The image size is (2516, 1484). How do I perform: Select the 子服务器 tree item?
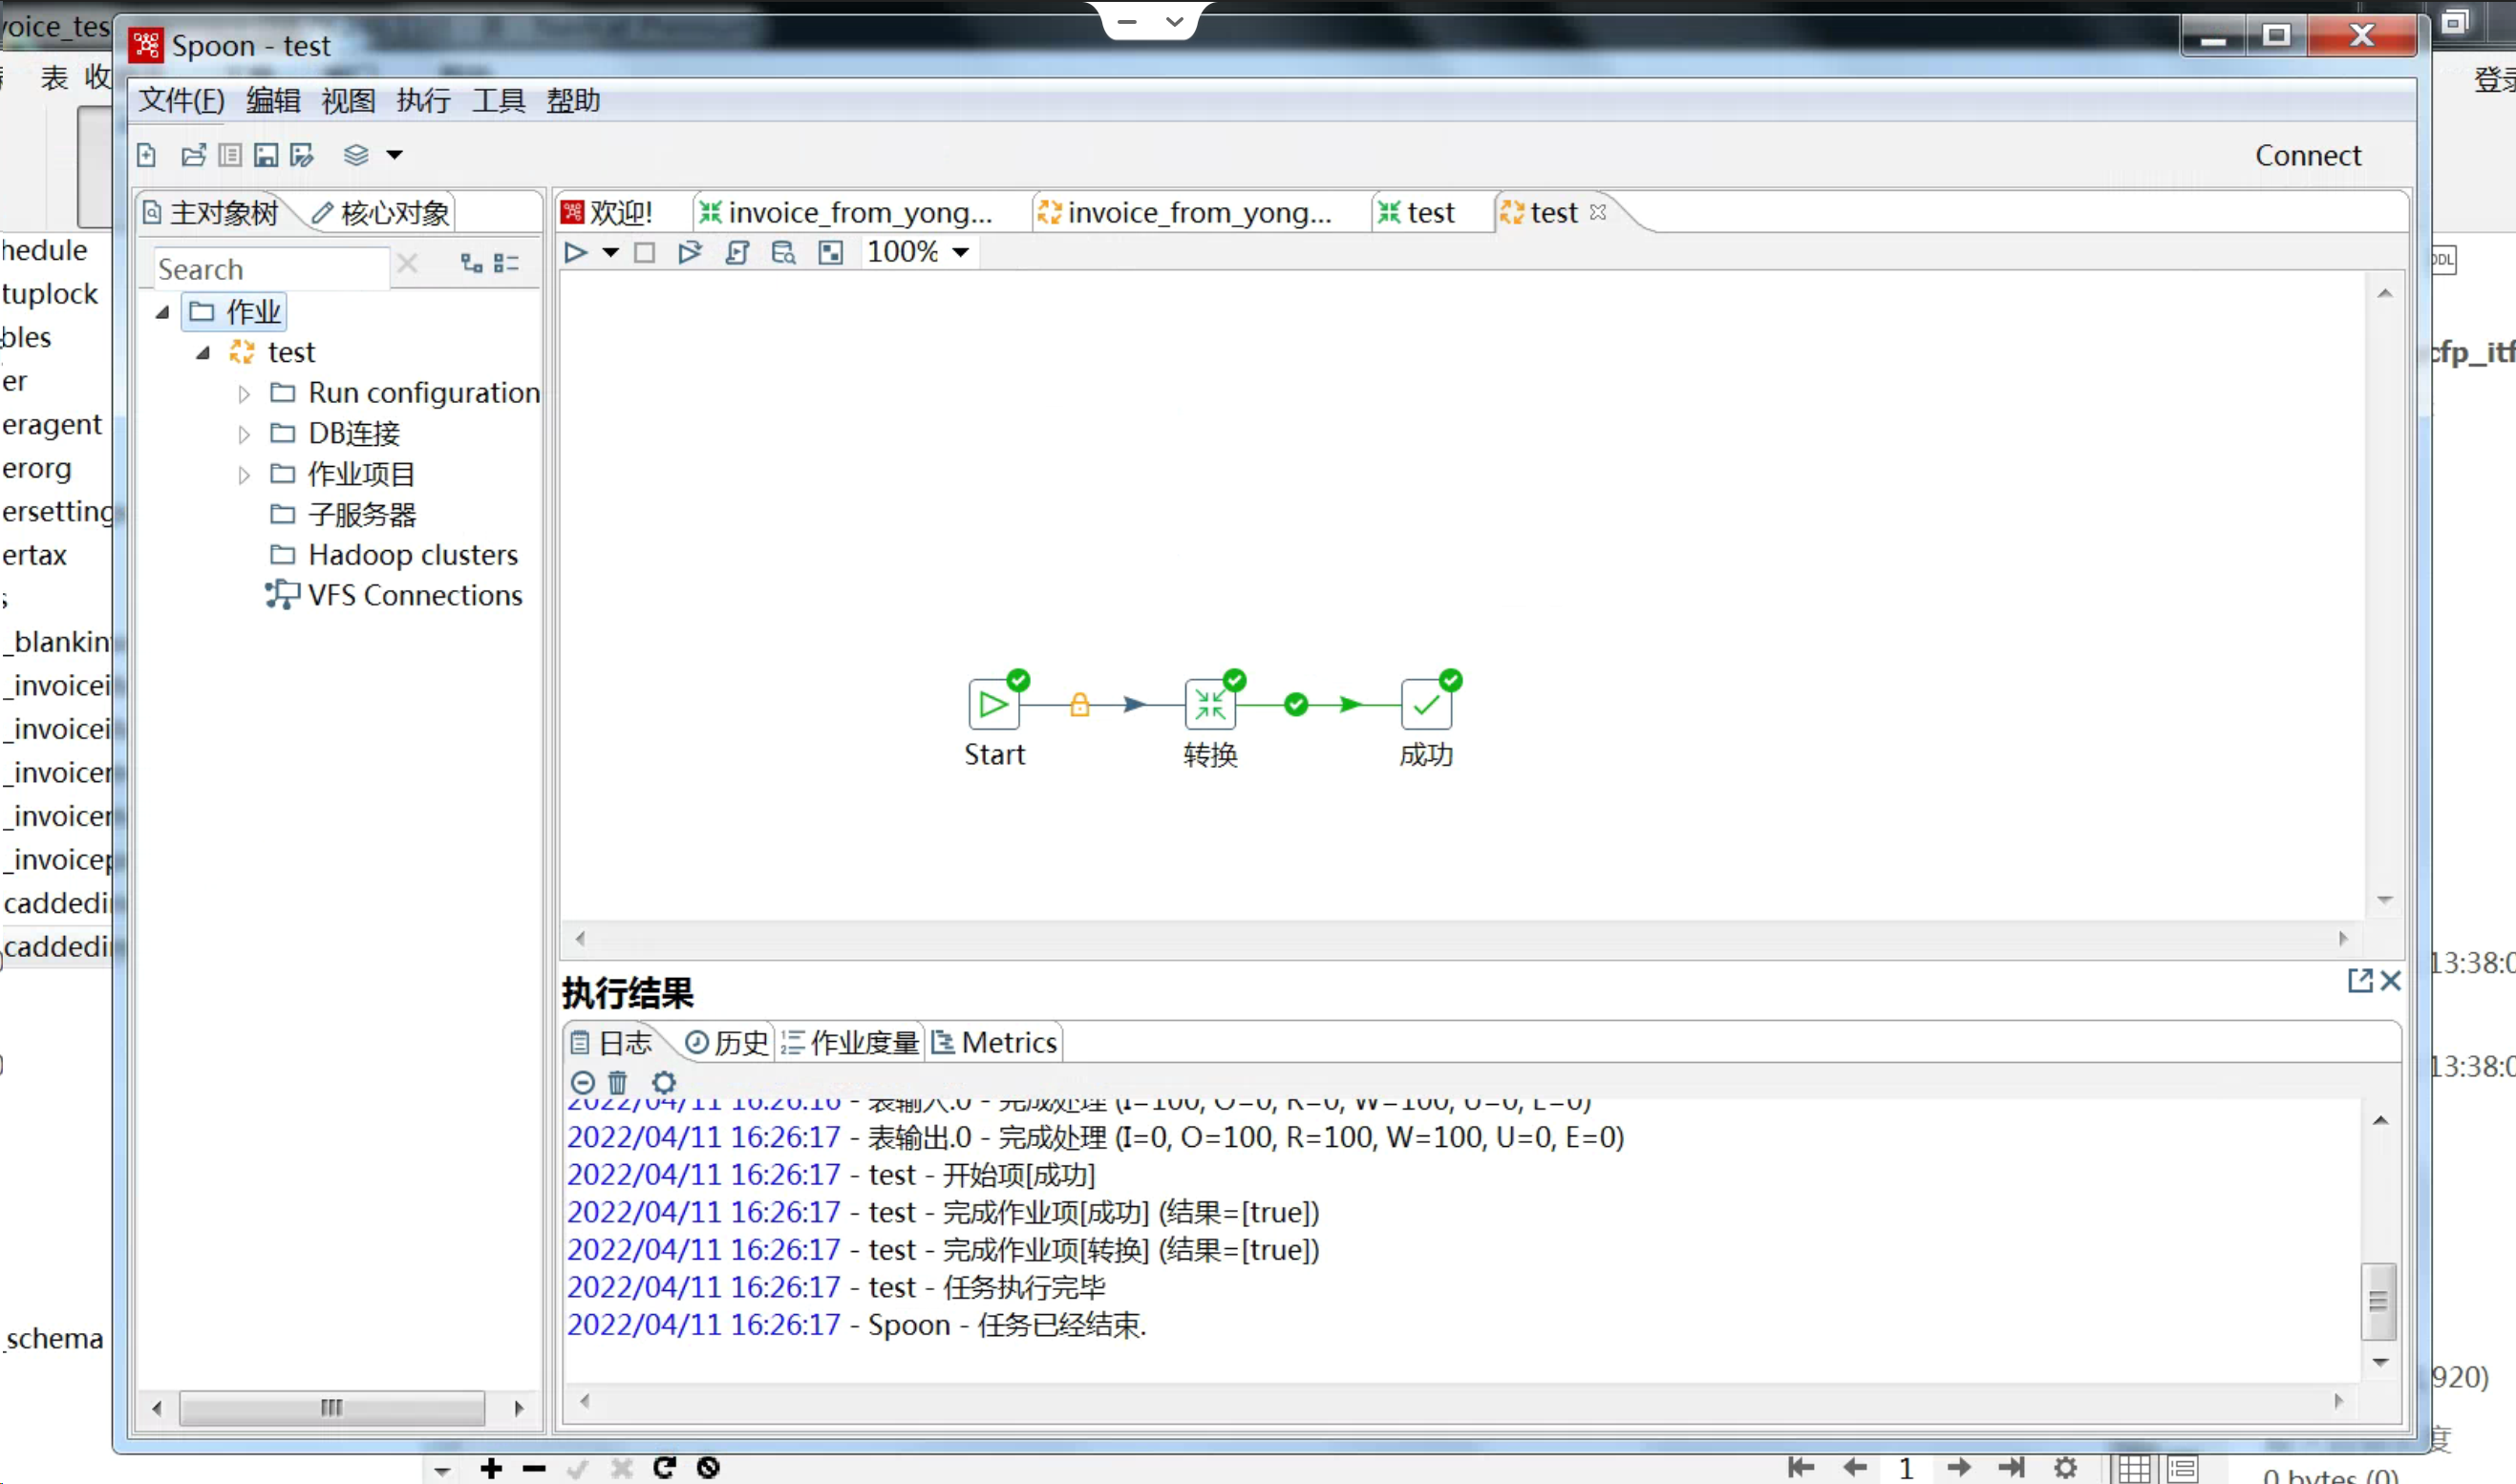coord(343,515)
